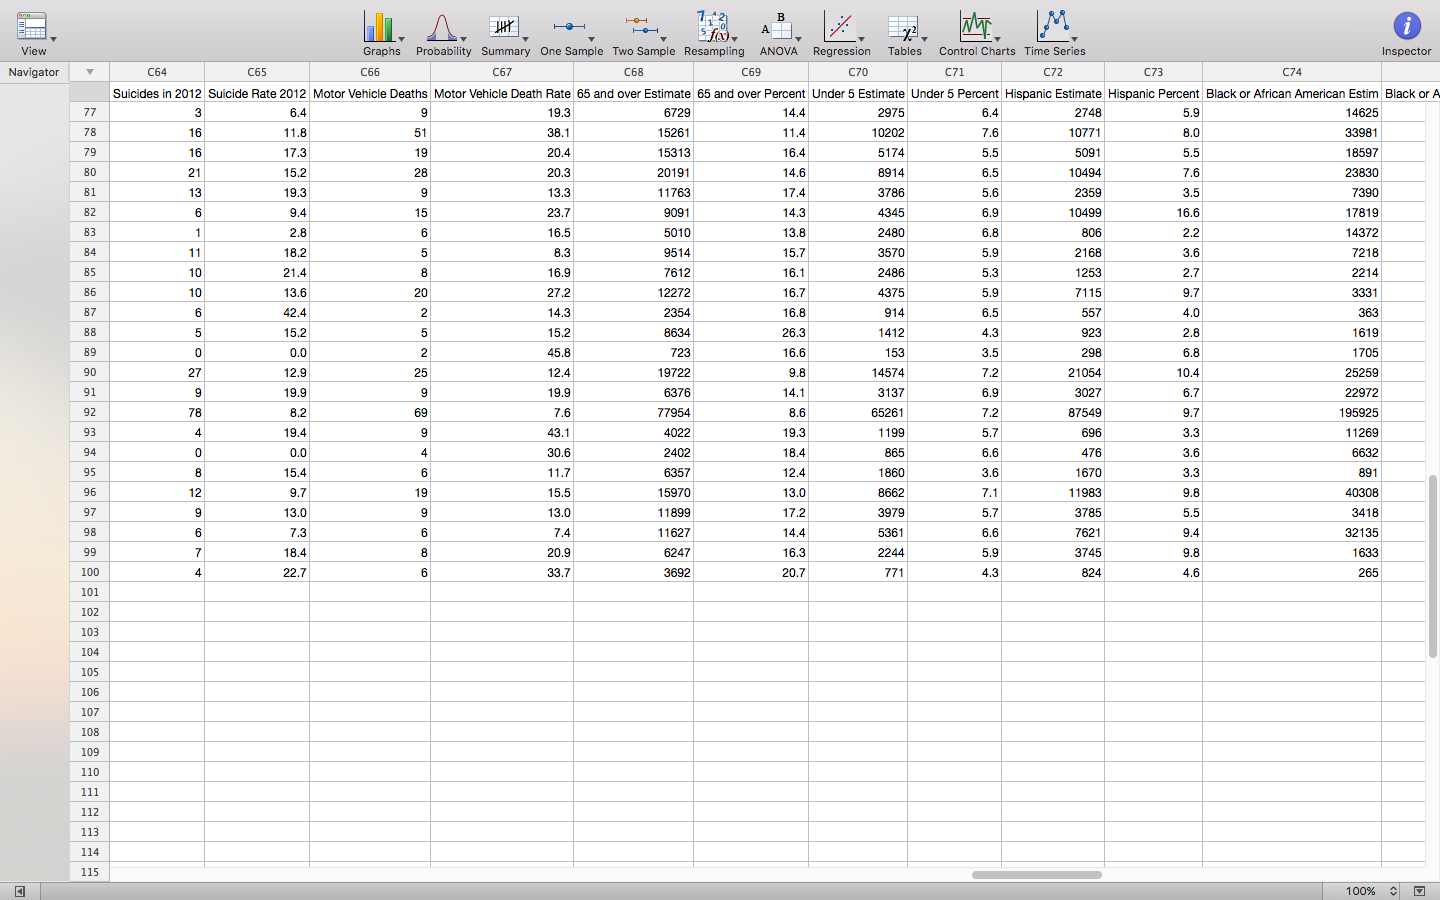Select row number 100

pos(90,572)
